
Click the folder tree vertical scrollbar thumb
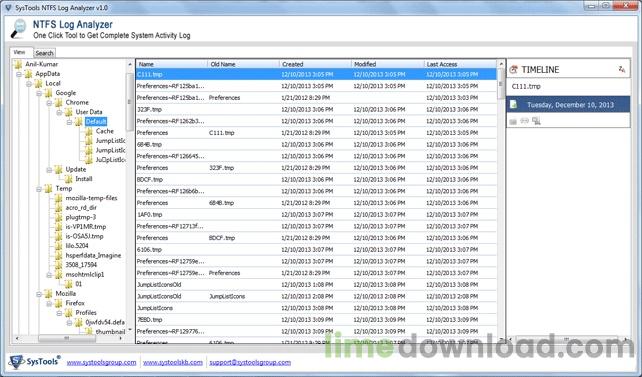tap(130, 102)
